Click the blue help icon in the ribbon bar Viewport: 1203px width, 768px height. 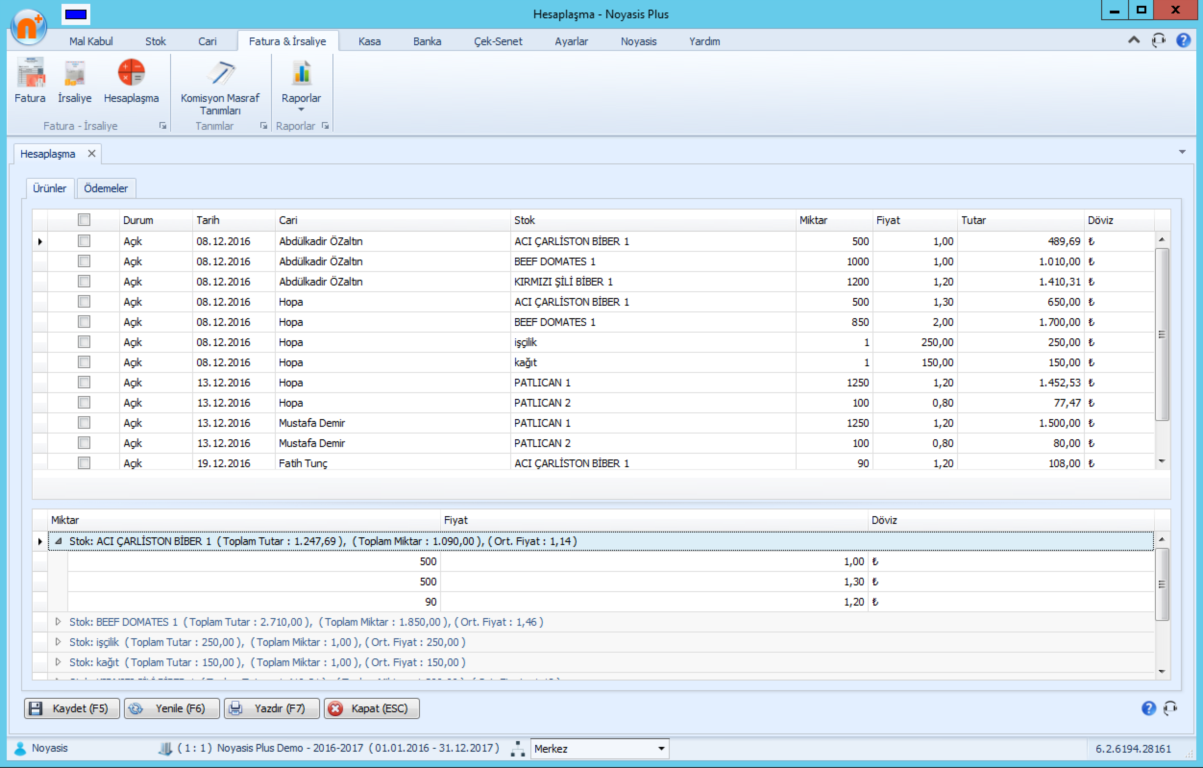coord(1183,41)
